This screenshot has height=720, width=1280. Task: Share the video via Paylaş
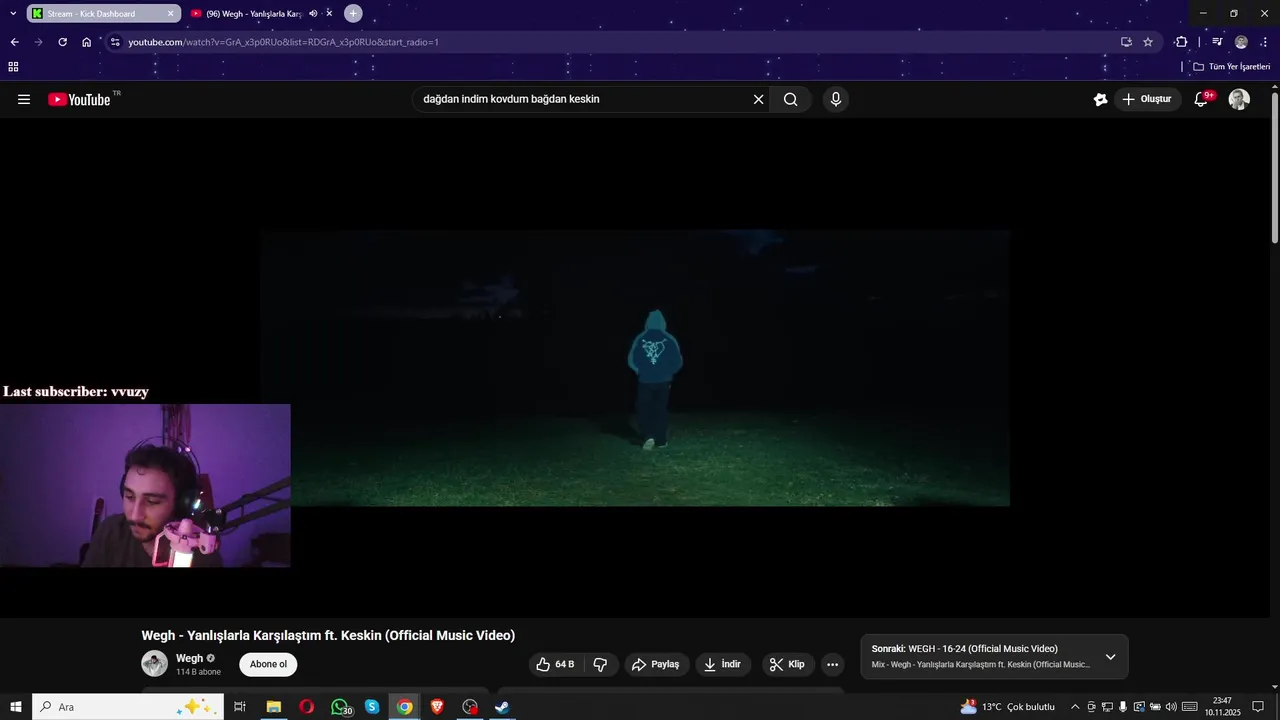point(655,664)
